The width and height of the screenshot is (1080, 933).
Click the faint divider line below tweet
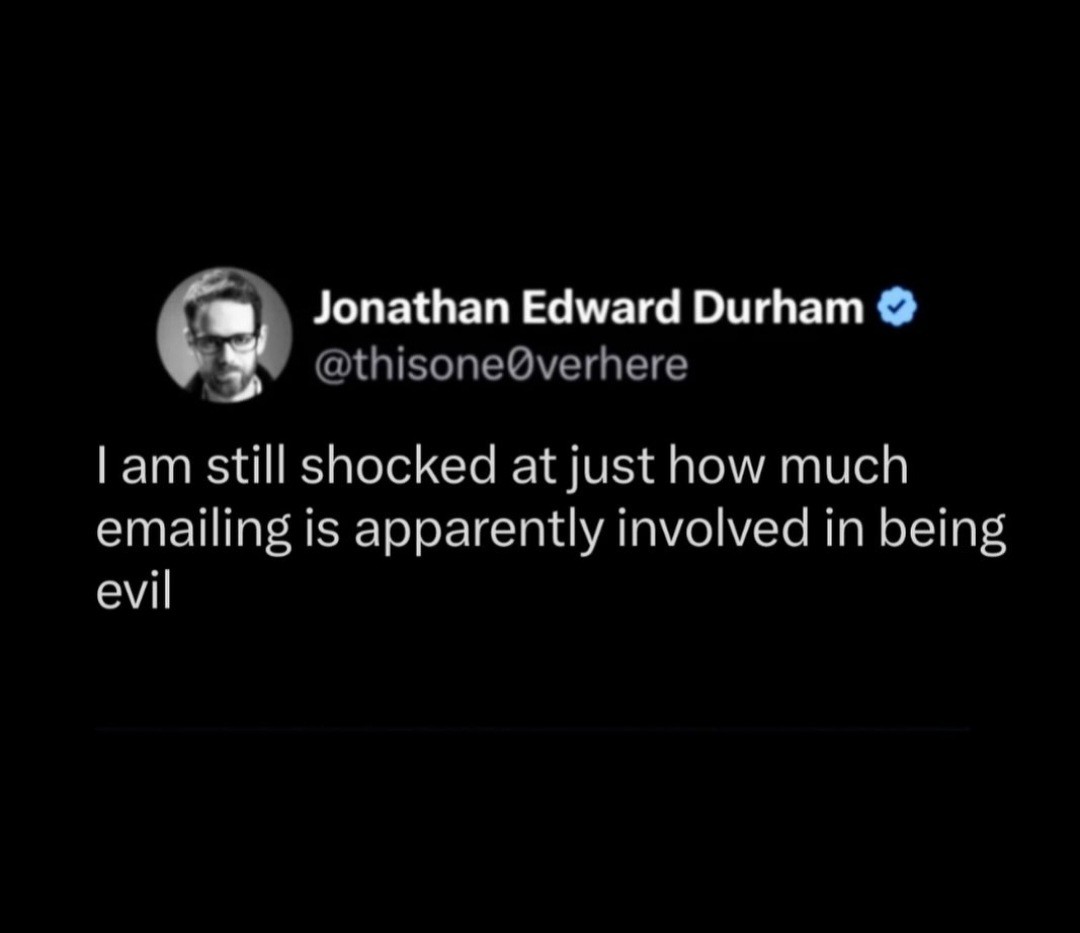pyautogui.click(x=533, y=728)
